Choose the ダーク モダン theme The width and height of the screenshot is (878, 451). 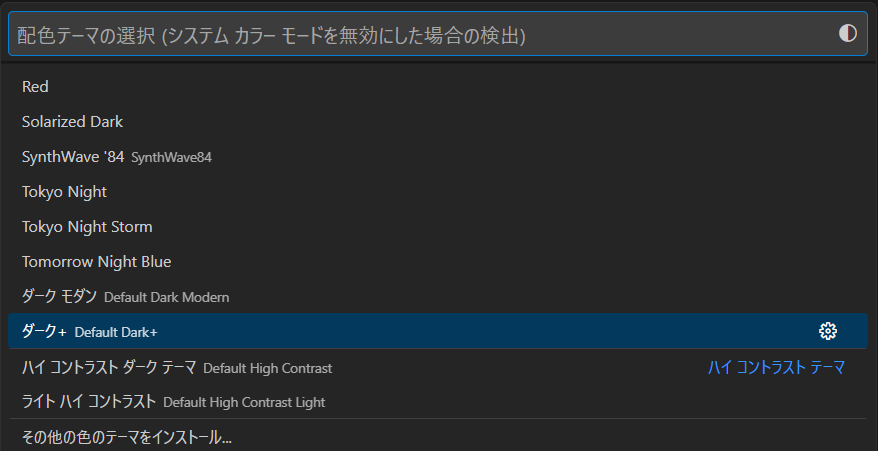[x=59, y=297]
